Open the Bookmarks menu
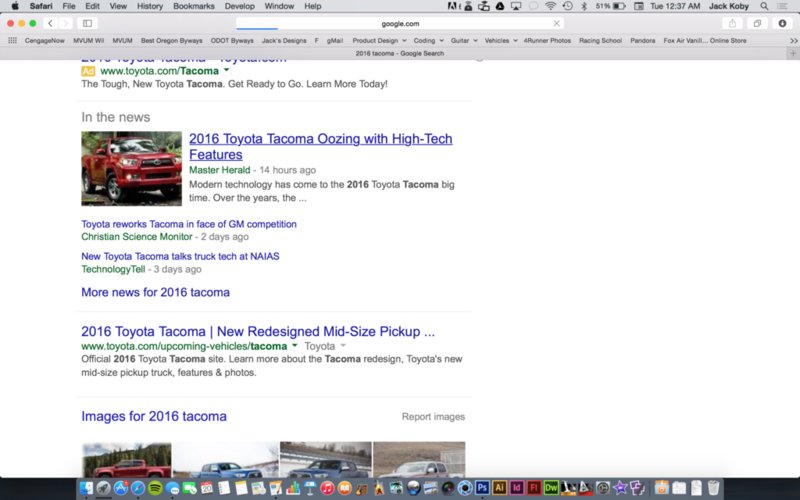This screenshot has width=800, height=500. tap(194, 6)
